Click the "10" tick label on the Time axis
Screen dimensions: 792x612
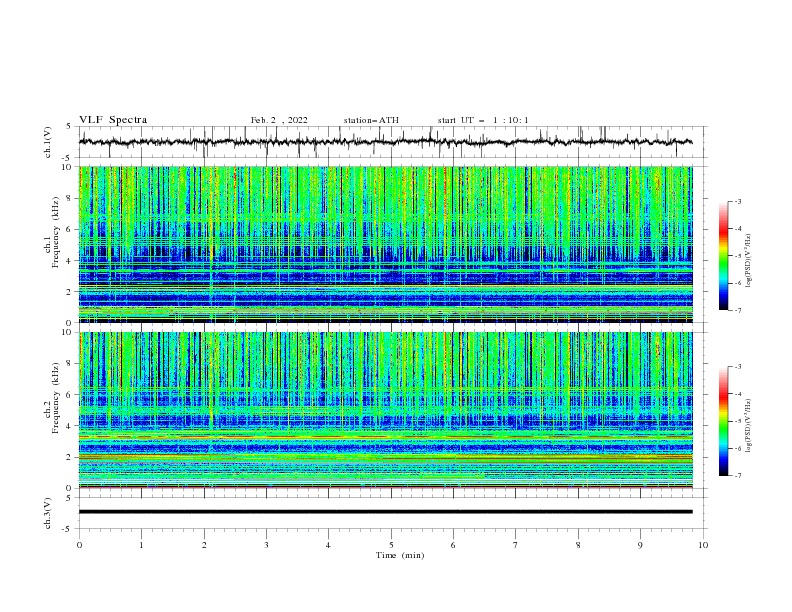tap(703, 545)
